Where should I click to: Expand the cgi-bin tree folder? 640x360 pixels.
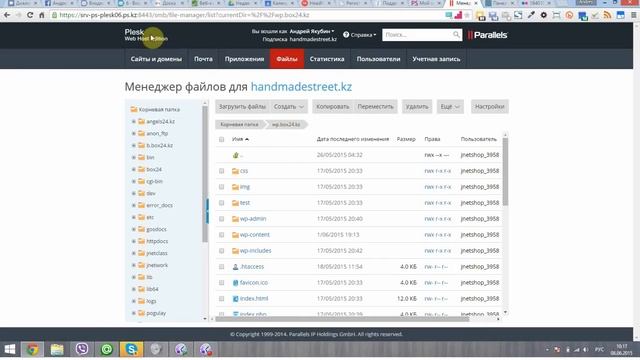133,181
